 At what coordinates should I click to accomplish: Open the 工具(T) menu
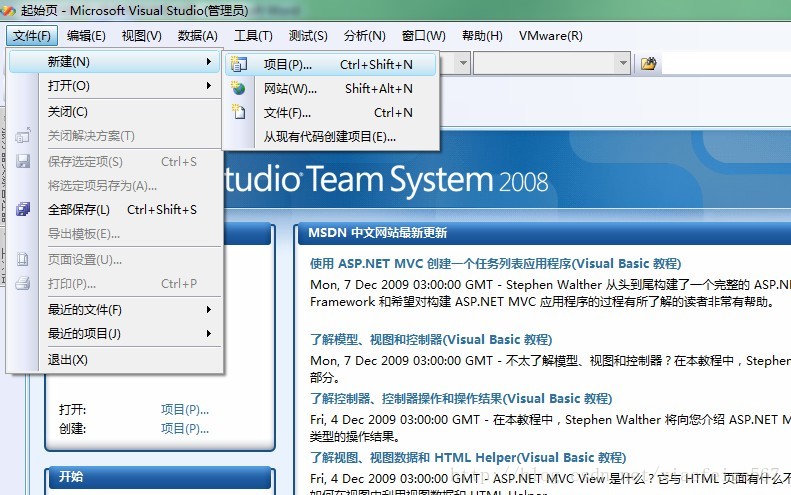pyautogui.click(x=253, y=36)
